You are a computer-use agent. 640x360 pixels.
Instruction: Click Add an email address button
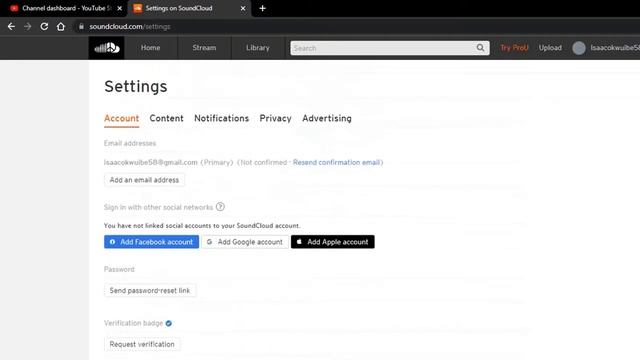(144, 180)
